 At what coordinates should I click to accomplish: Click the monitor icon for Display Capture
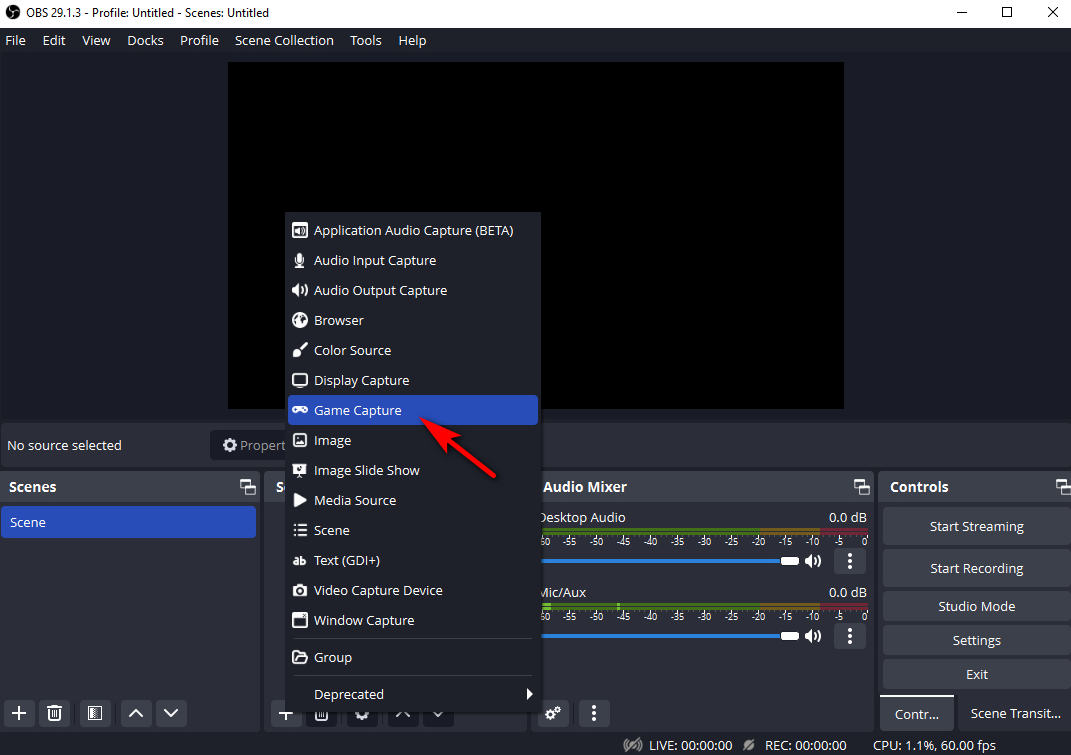pyautogui.click(x=300, y=381)
